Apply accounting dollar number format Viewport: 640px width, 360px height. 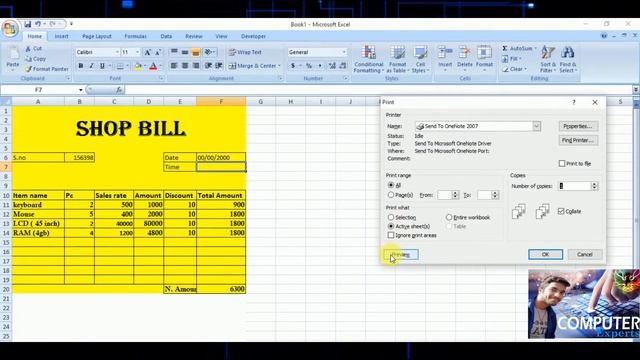(x=293, y=66)
